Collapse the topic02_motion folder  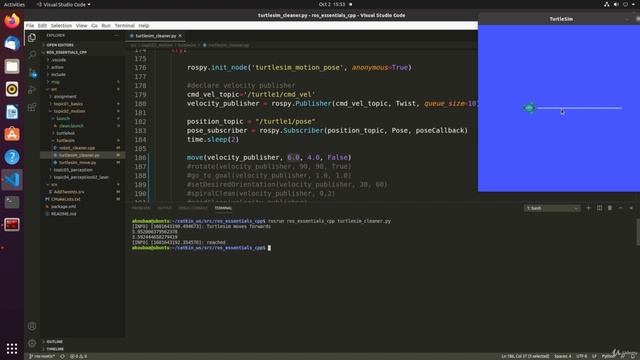69,111
